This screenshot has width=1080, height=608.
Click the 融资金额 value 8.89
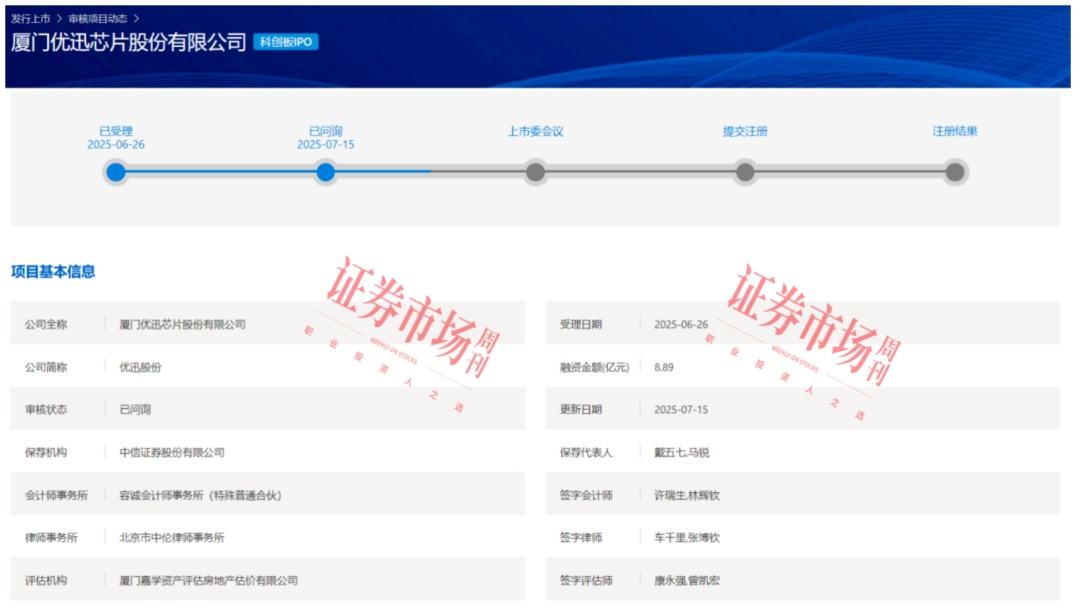664,367
